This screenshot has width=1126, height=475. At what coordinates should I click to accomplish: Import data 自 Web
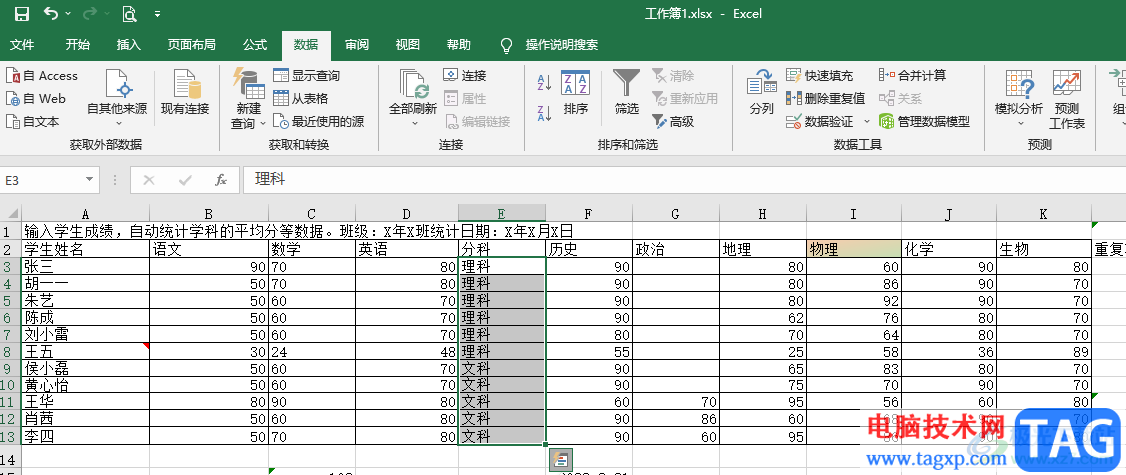pyautogui.click(x=36, y=98)
